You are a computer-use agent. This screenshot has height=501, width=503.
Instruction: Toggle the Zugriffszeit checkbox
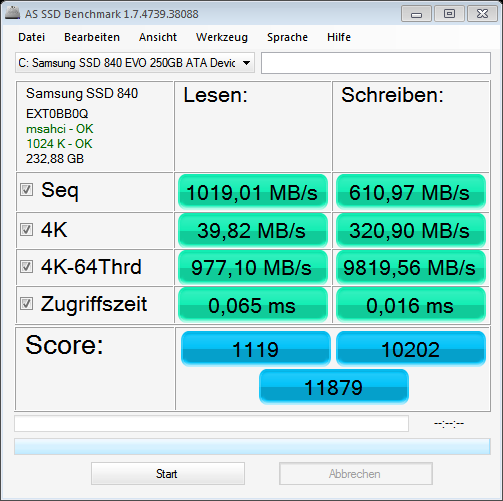pyautogui.click(x=26, y=303)
